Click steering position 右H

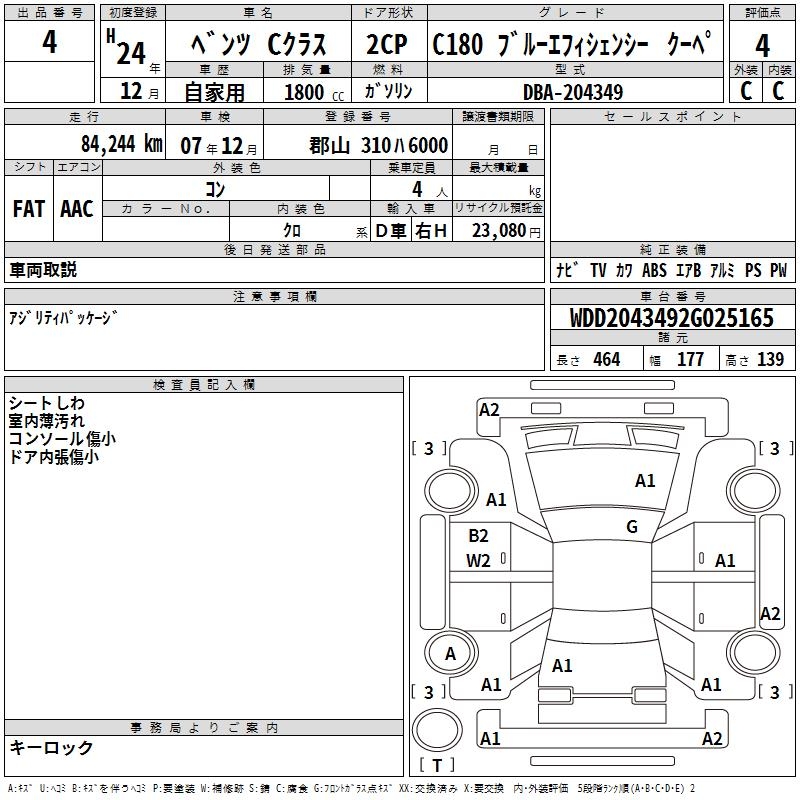coord(431,231)
